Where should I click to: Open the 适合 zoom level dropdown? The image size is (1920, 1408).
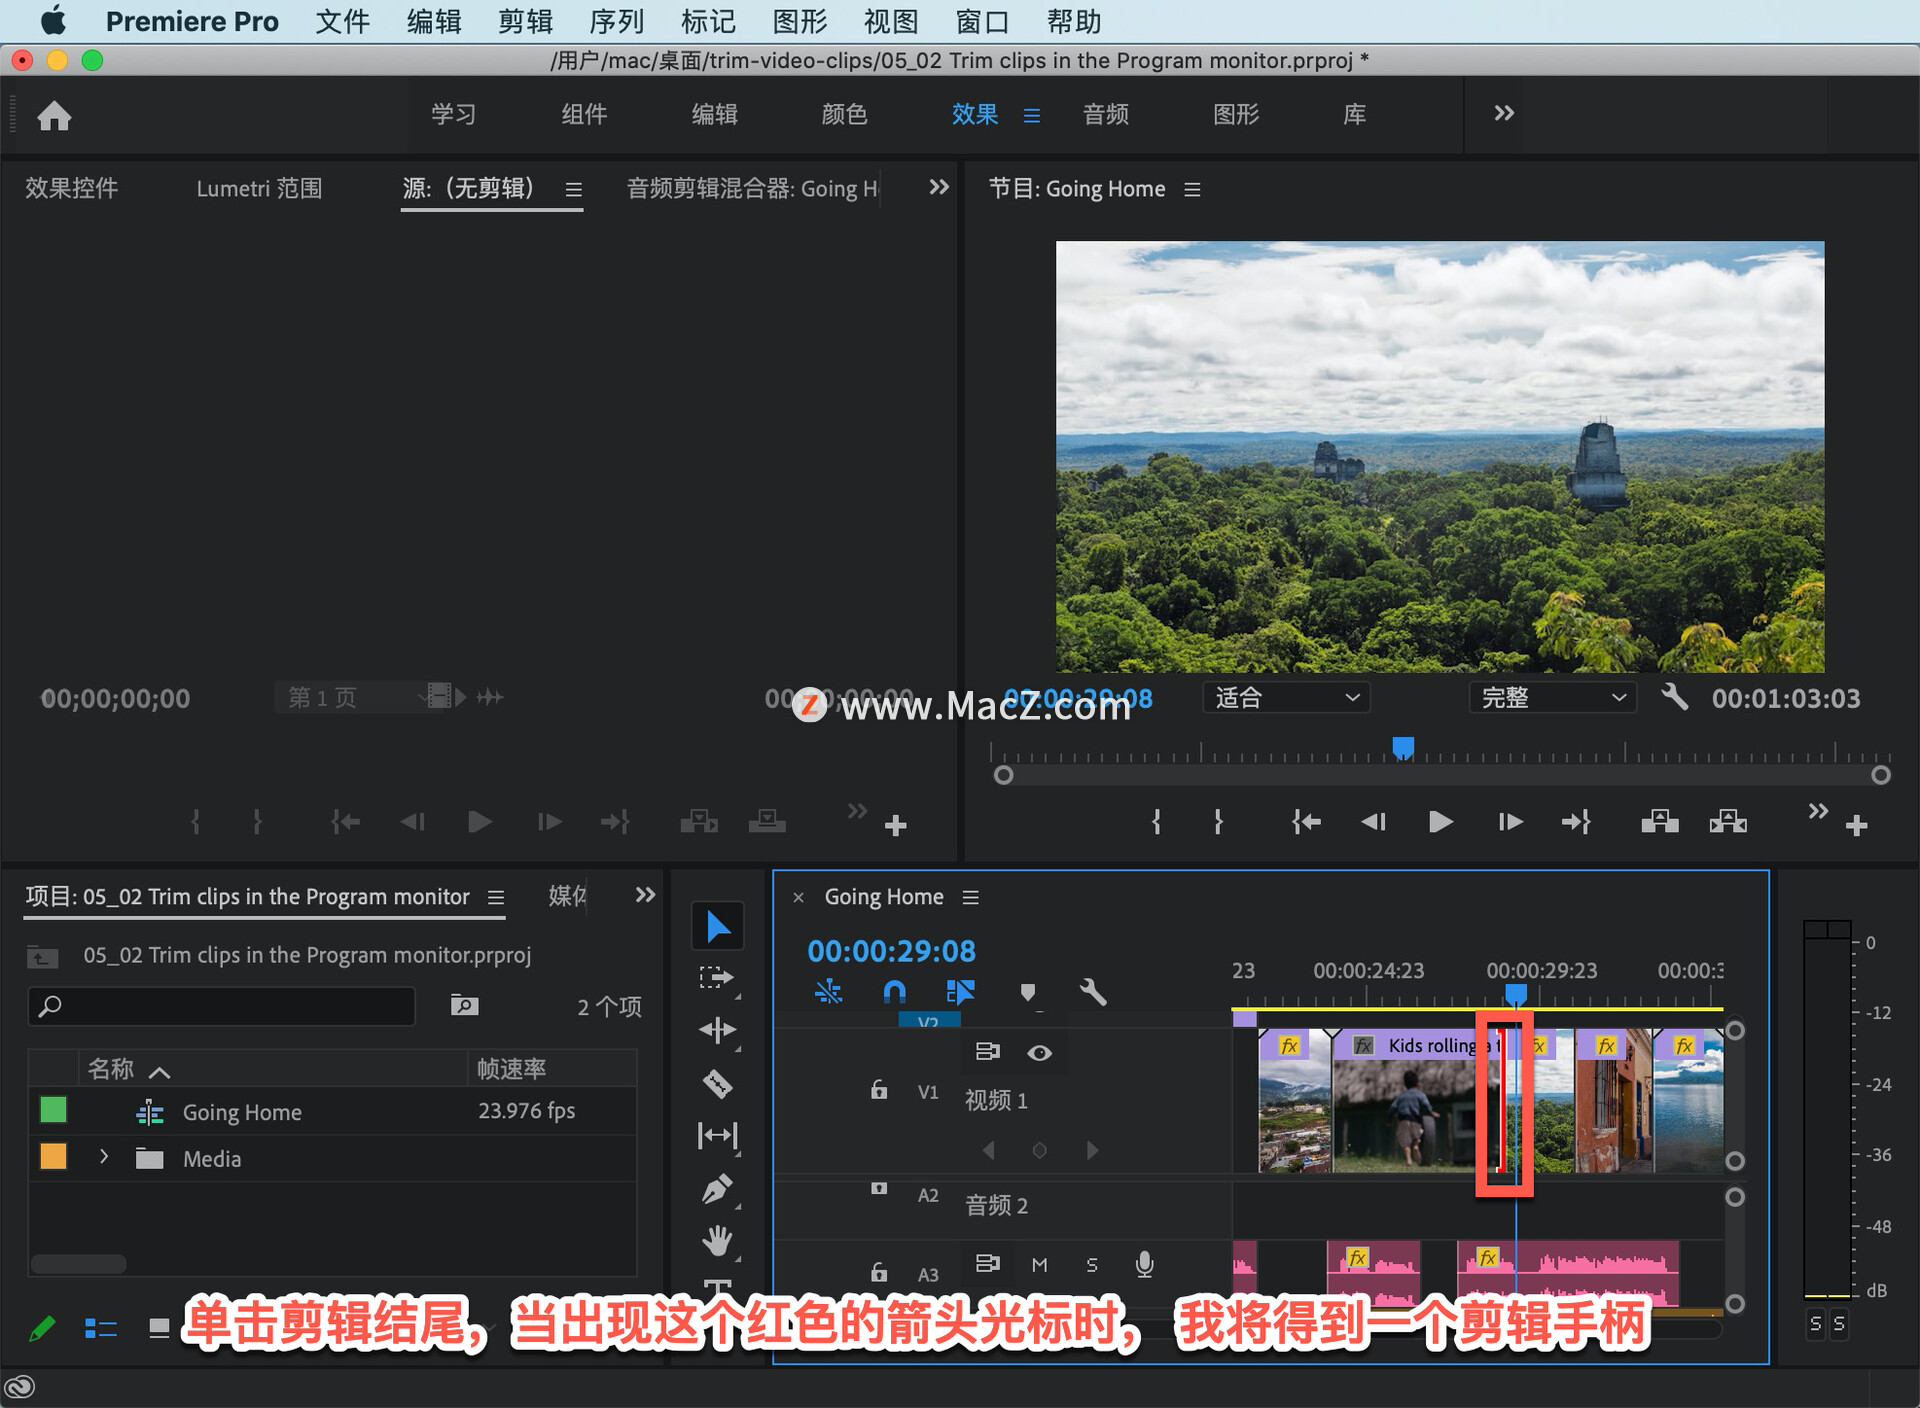point(1285,698)
